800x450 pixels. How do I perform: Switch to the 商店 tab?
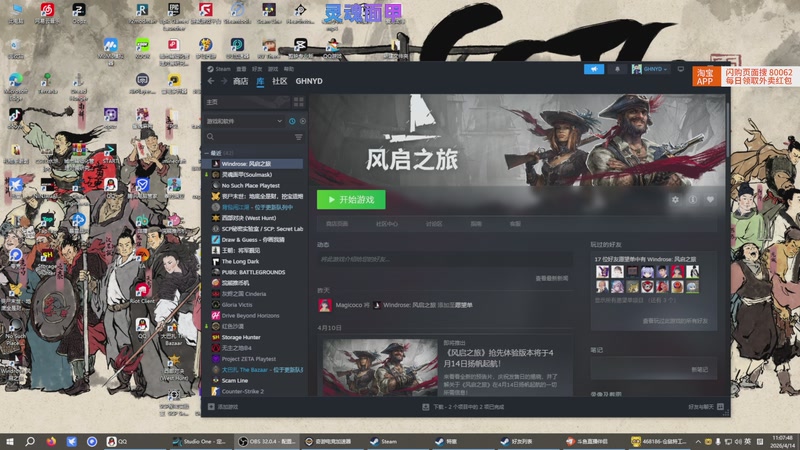point(240,81)
